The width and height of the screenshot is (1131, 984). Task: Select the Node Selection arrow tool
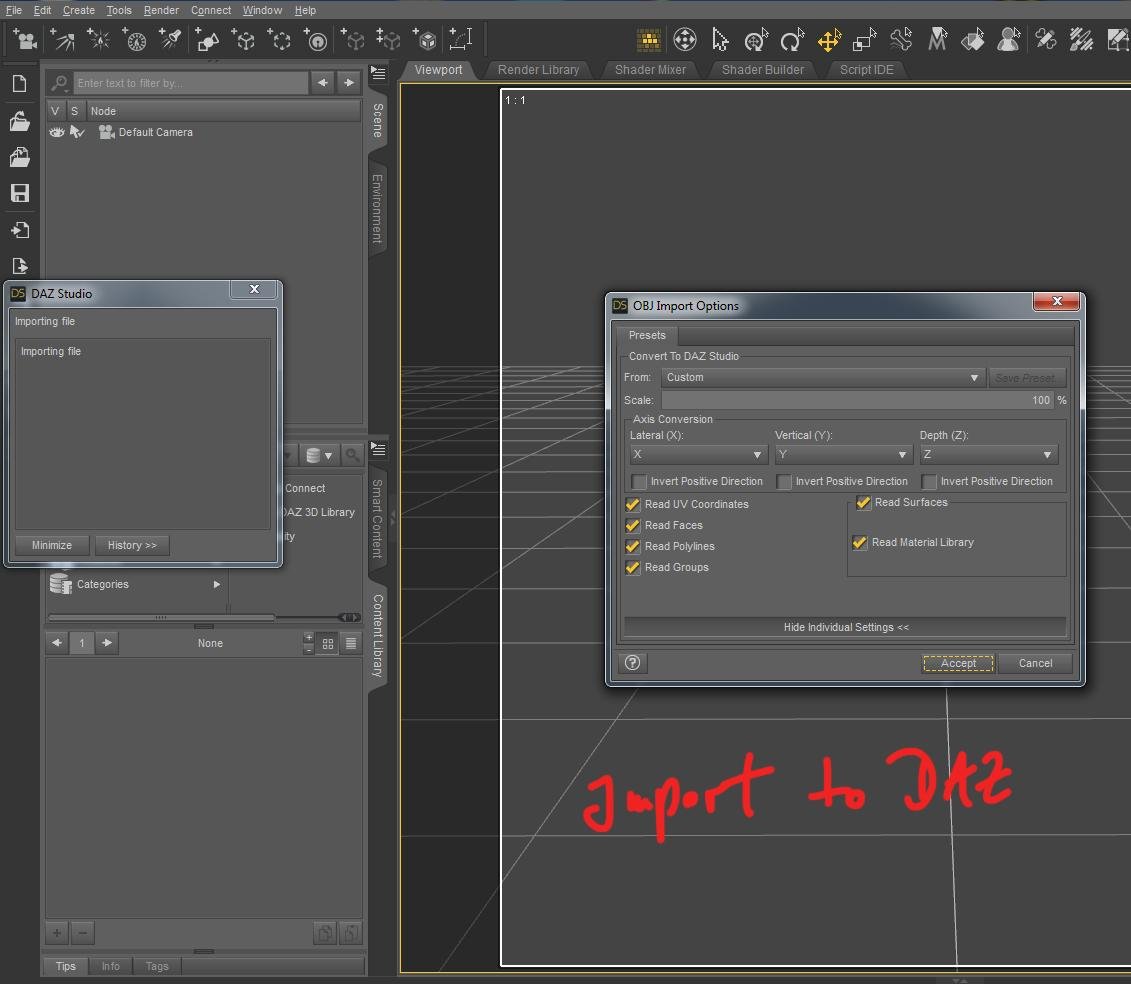(x=719, y=40)
